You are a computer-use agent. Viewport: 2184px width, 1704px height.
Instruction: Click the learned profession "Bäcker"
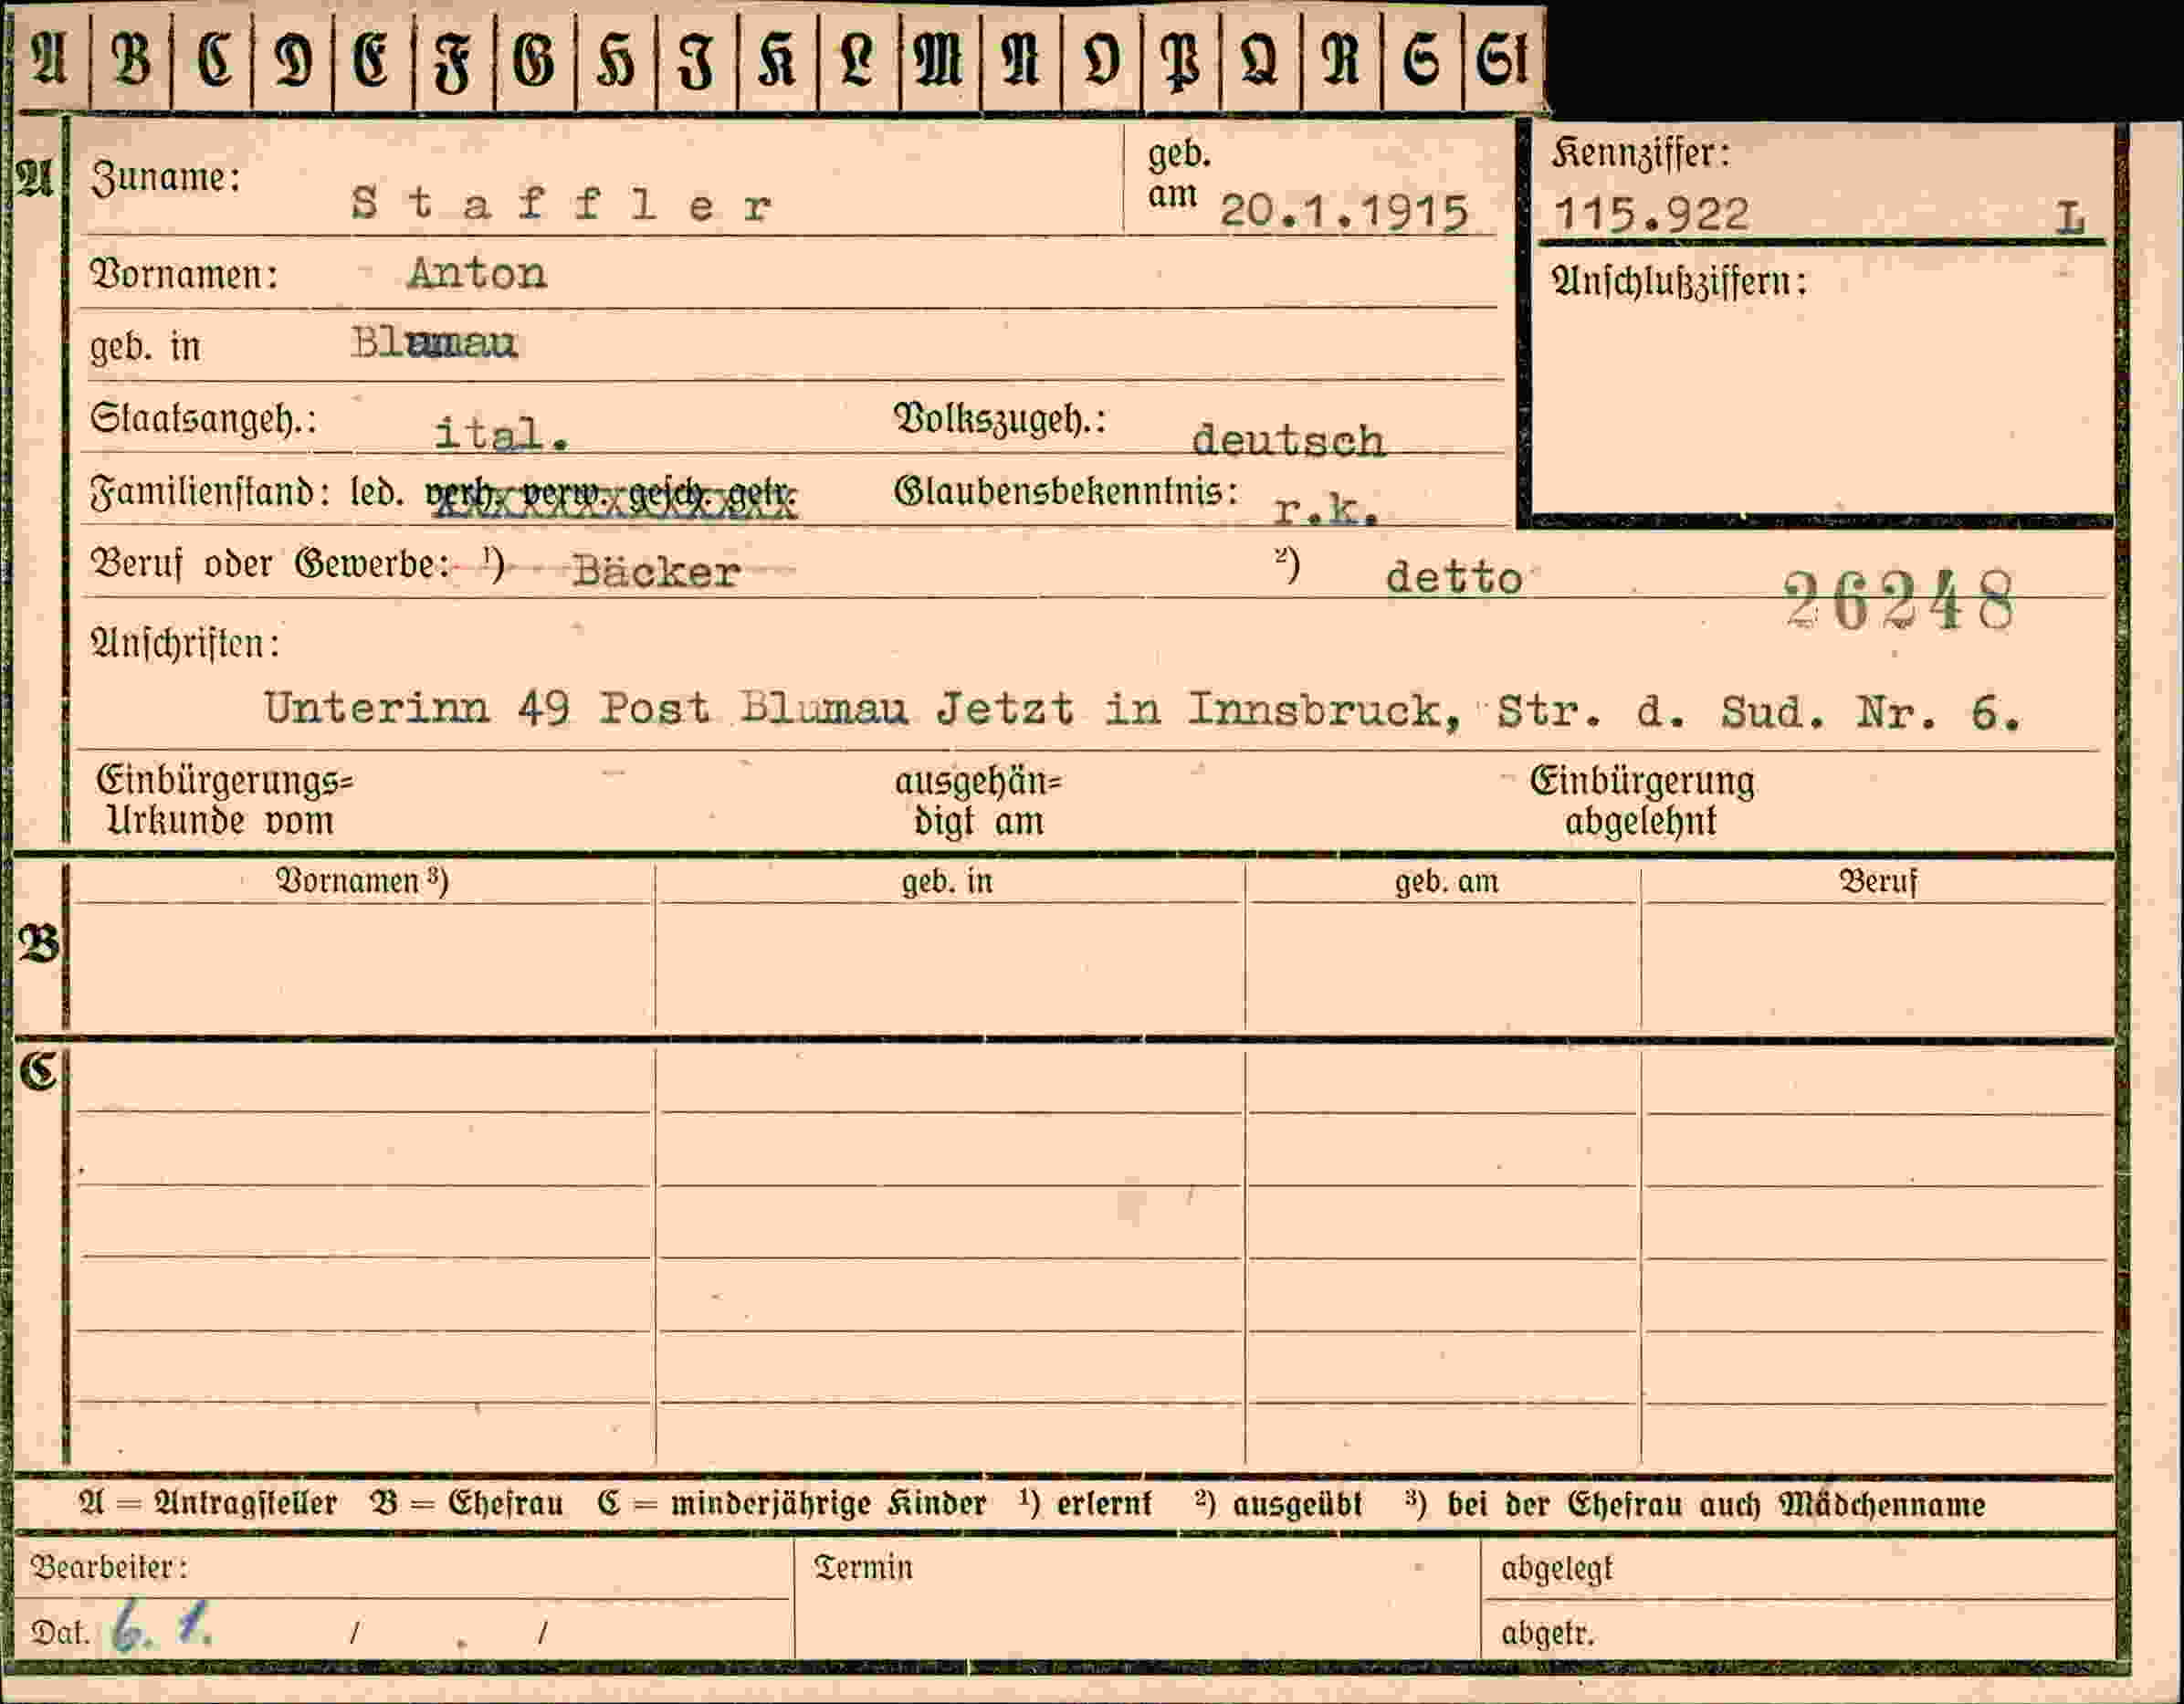(656, 572)
